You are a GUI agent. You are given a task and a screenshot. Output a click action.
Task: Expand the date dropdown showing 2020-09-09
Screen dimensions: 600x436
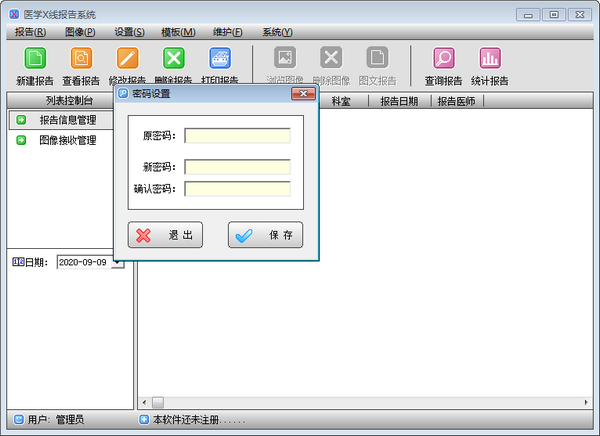pyautogui.click(x=118, y=262)
